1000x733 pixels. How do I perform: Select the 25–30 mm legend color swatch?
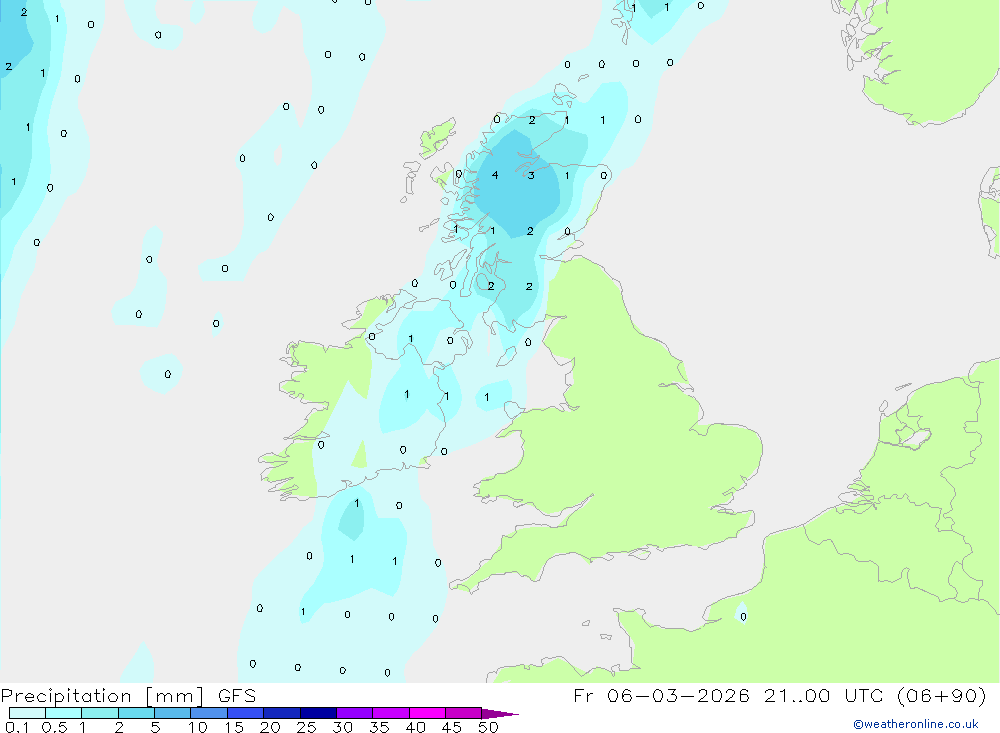pyautogui.click(x=318, y=713)
